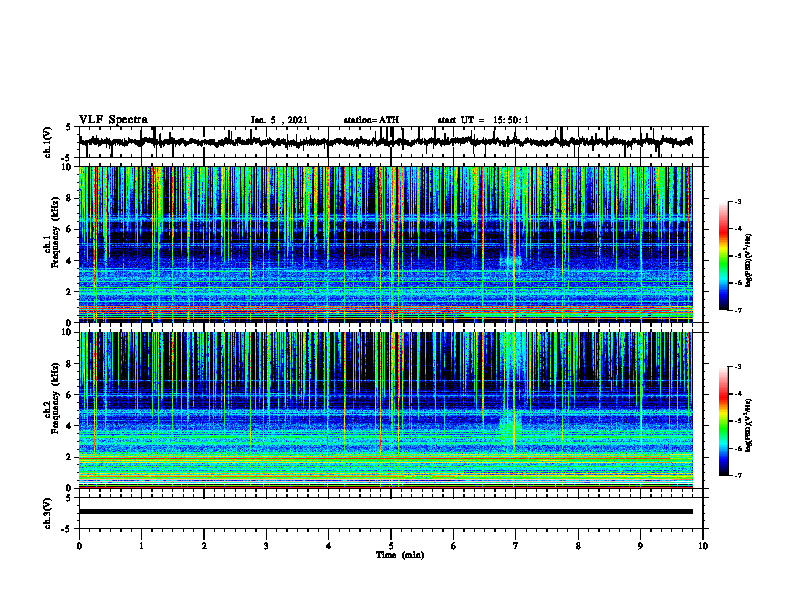Click the ch.1 voltage waveform trace

pos(386,142)
